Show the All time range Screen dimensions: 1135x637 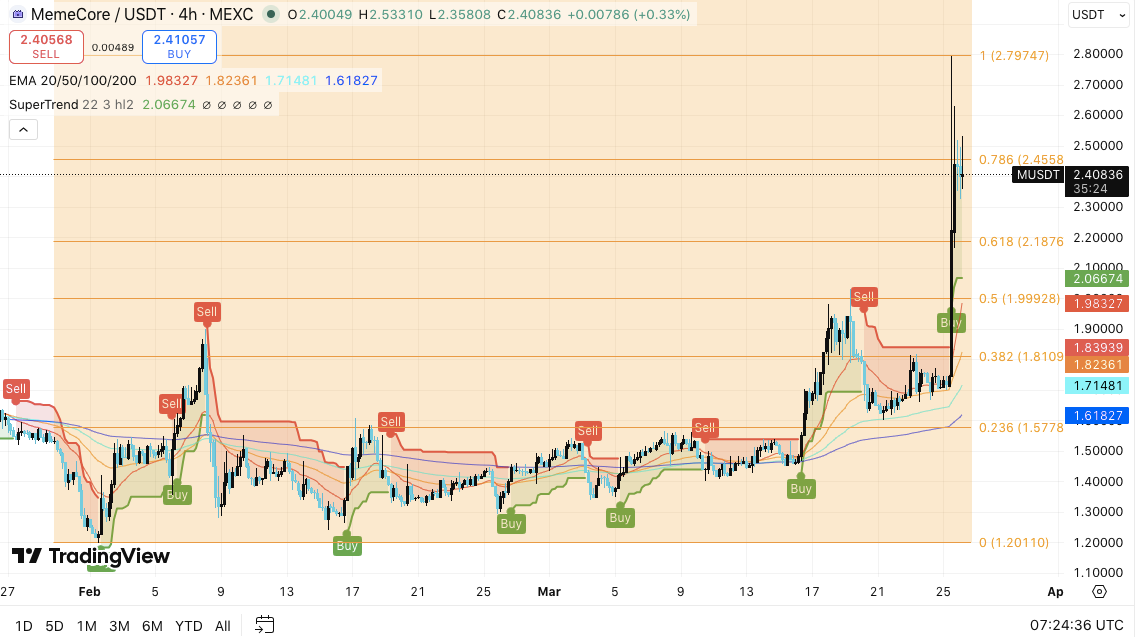click(222, 626)
